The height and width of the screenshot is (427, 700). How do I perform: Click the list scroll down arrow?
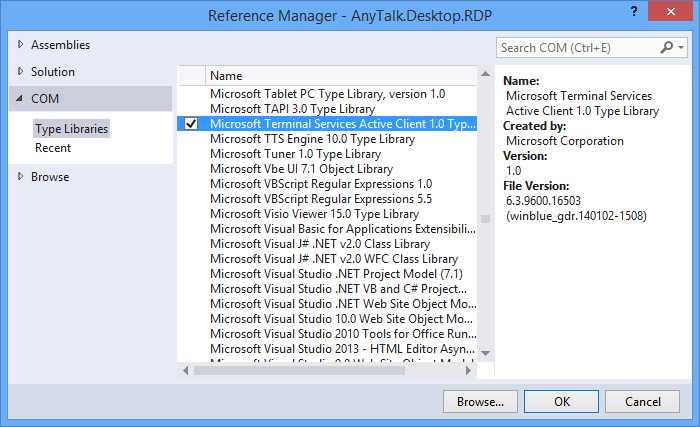(x=486, y=353)
